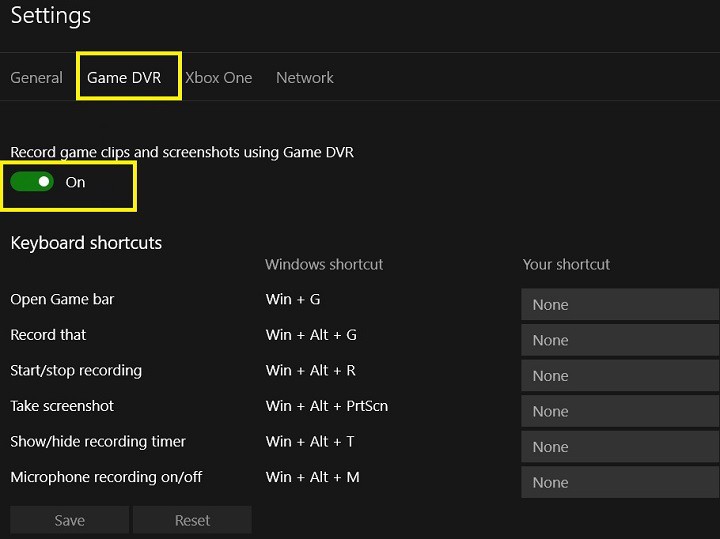This screenshot has width=720, height=539.
Task: Click the Win + Alt + R text
Action: coord(311,371)
